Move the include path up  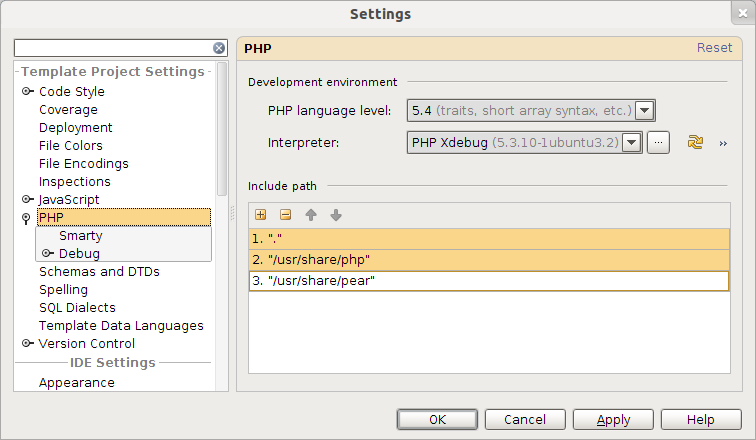click(311, 215)
